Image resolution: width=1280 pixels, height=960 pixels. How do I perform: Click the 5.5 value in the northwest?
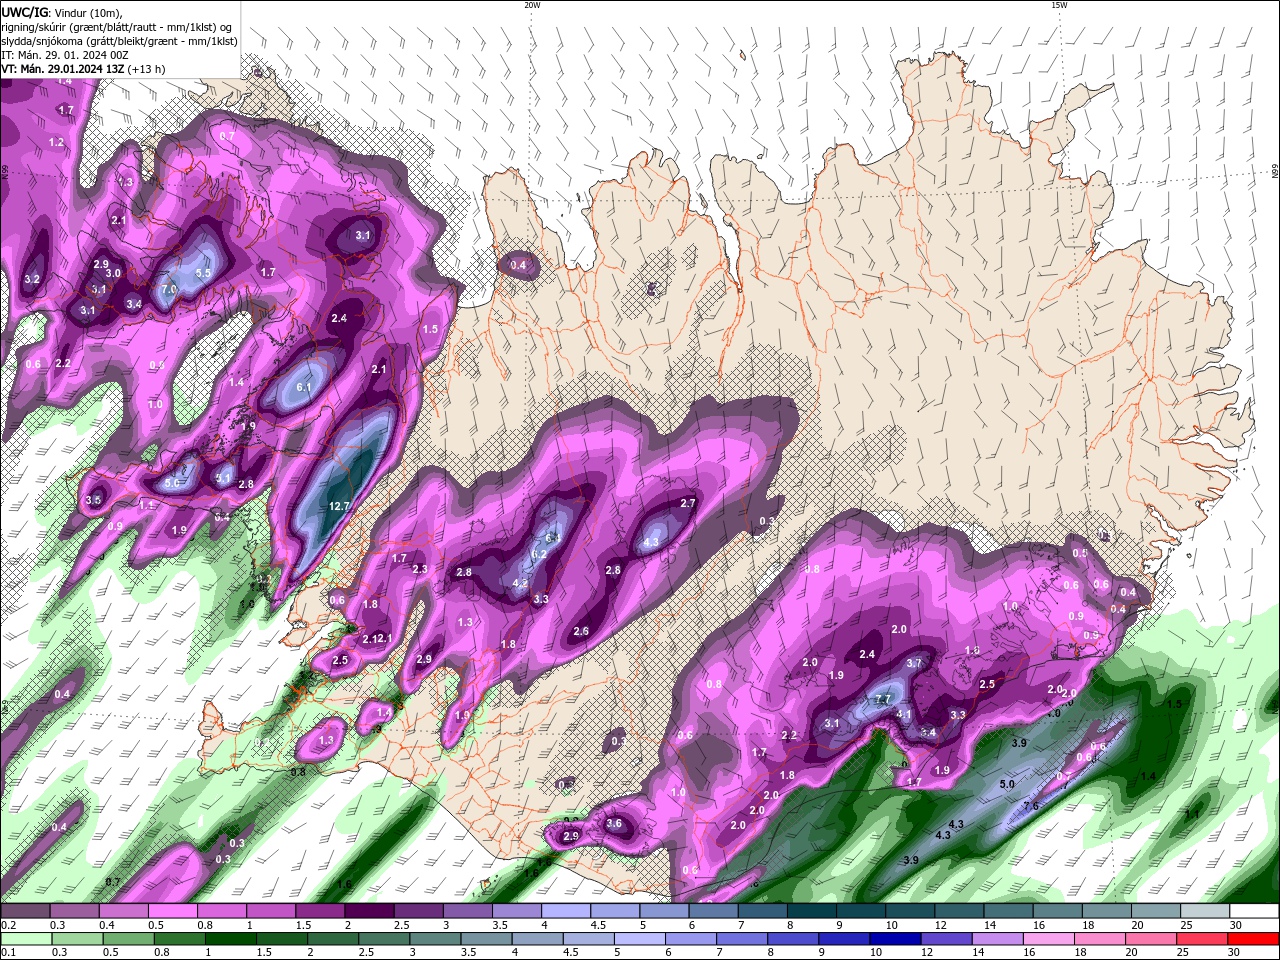coord(203,273)
